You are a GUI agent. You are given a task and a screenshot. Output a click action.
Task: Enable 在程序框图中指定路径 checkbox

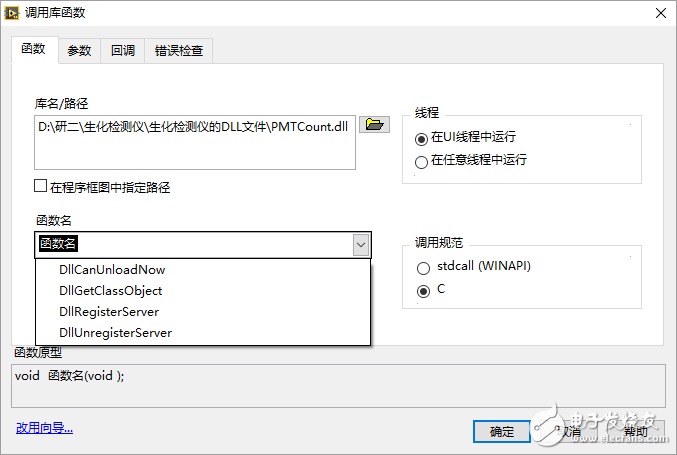tap(41, 186)
